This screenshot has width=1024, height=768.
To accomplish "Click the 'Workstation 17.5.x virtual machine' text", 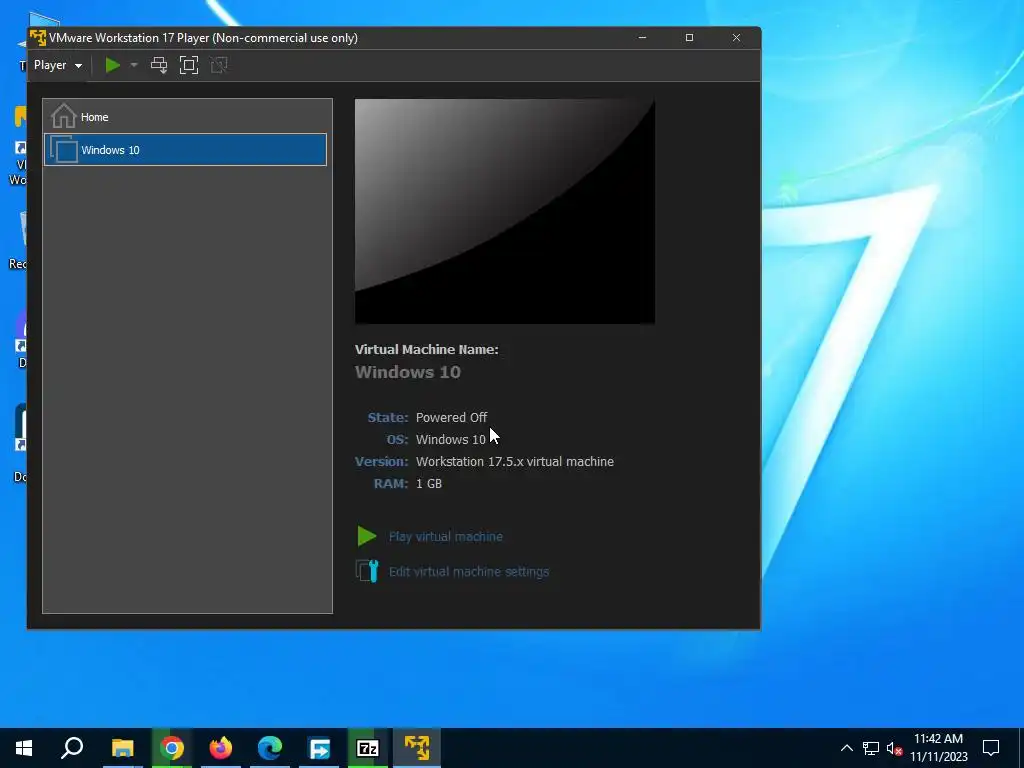I will 515,462.
